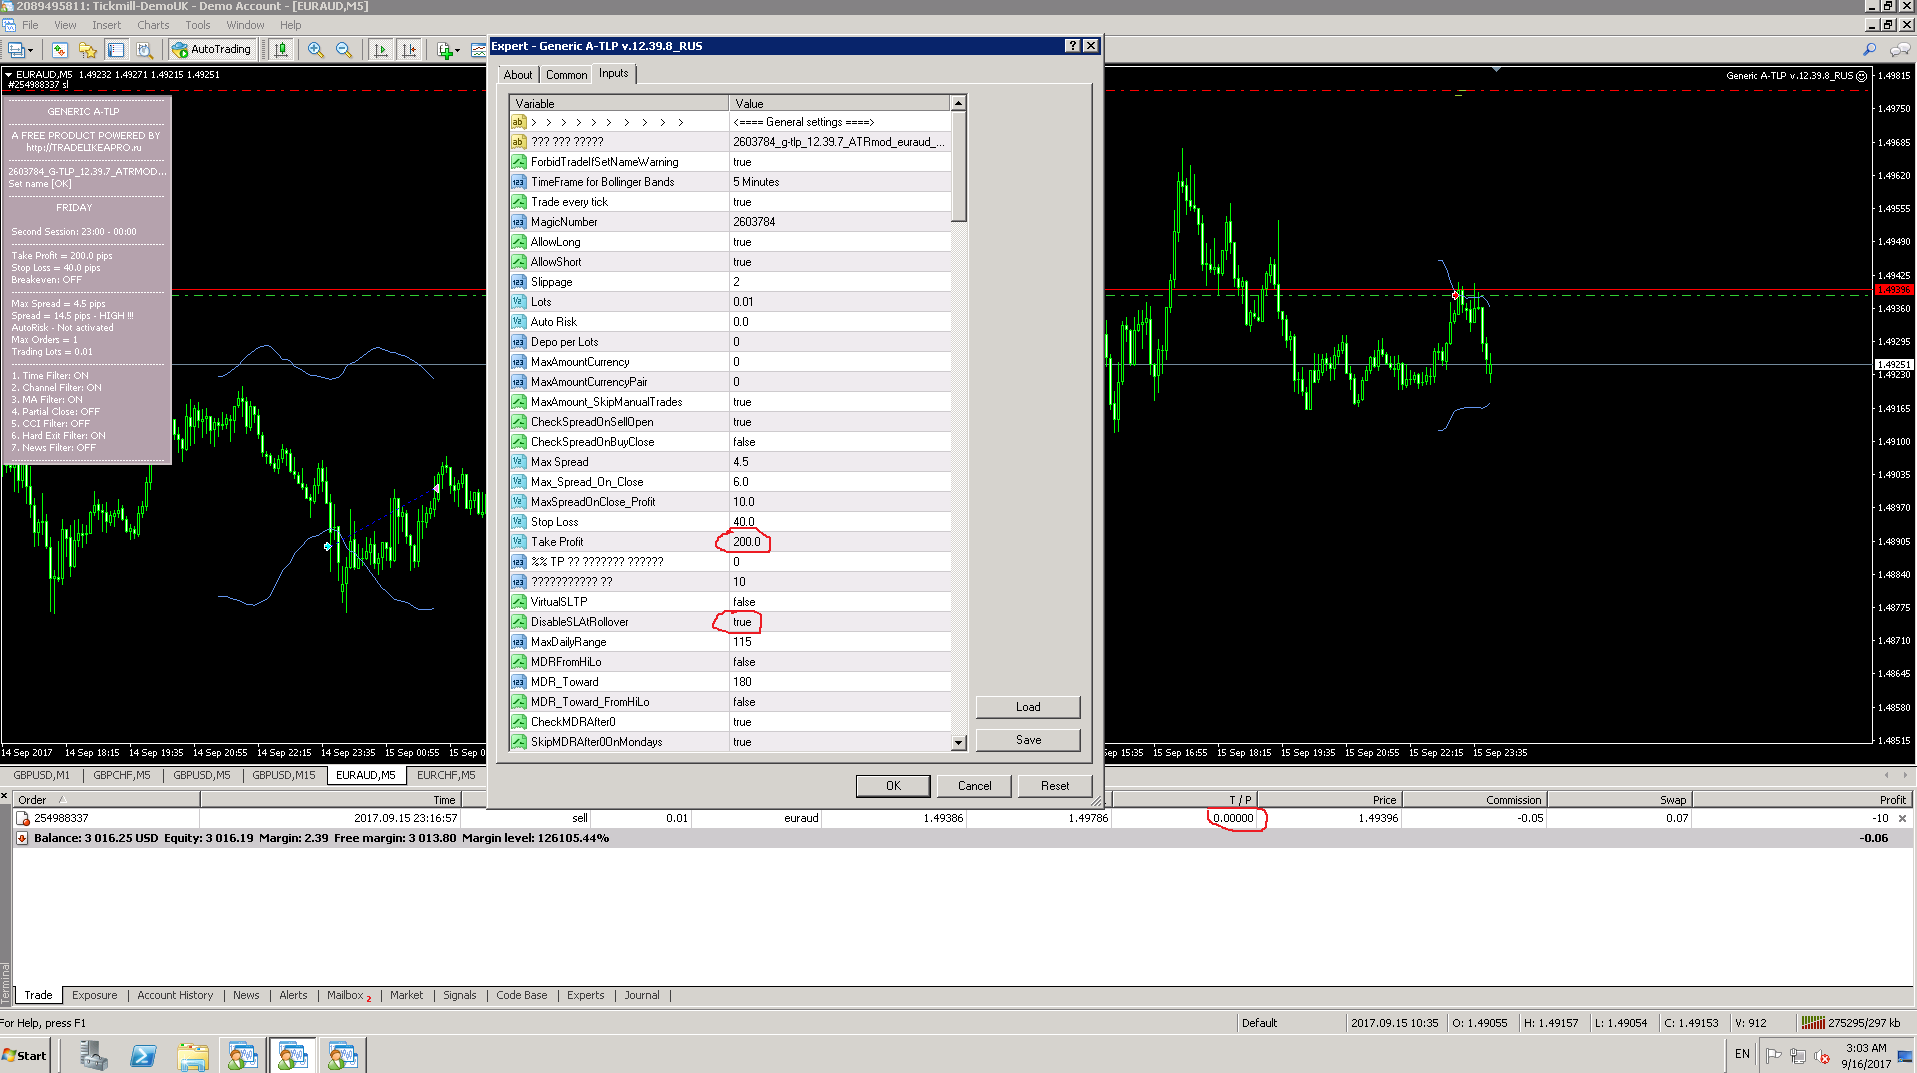Viewport: 1917px width, 1073px height.
Task: Open the TimeFrame for Bollinger Bands value
Action: [756, 182]
